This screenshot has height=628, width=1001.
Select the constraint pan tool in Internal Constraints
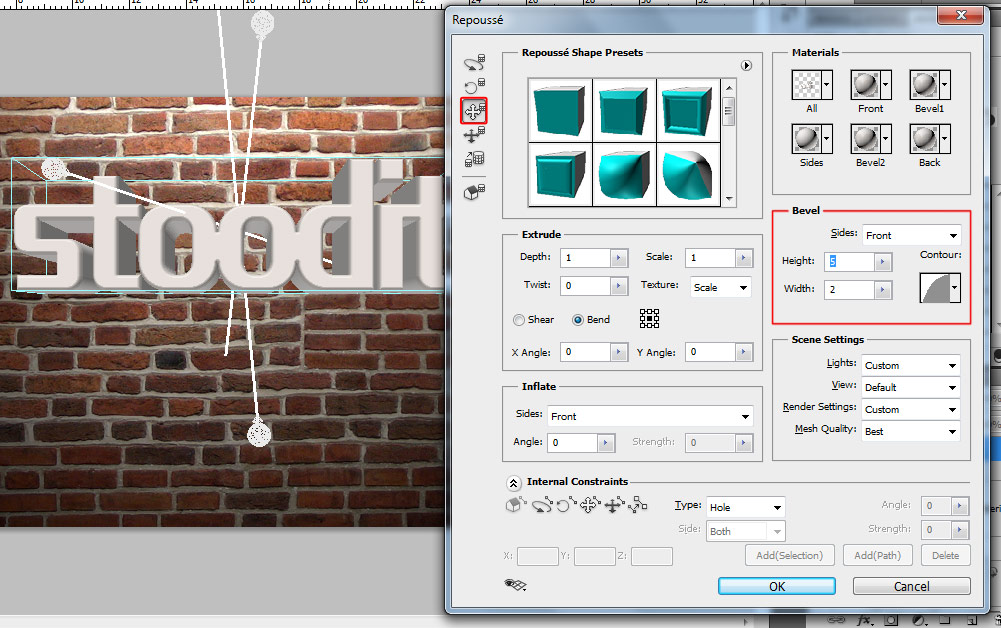coord(590,505)
